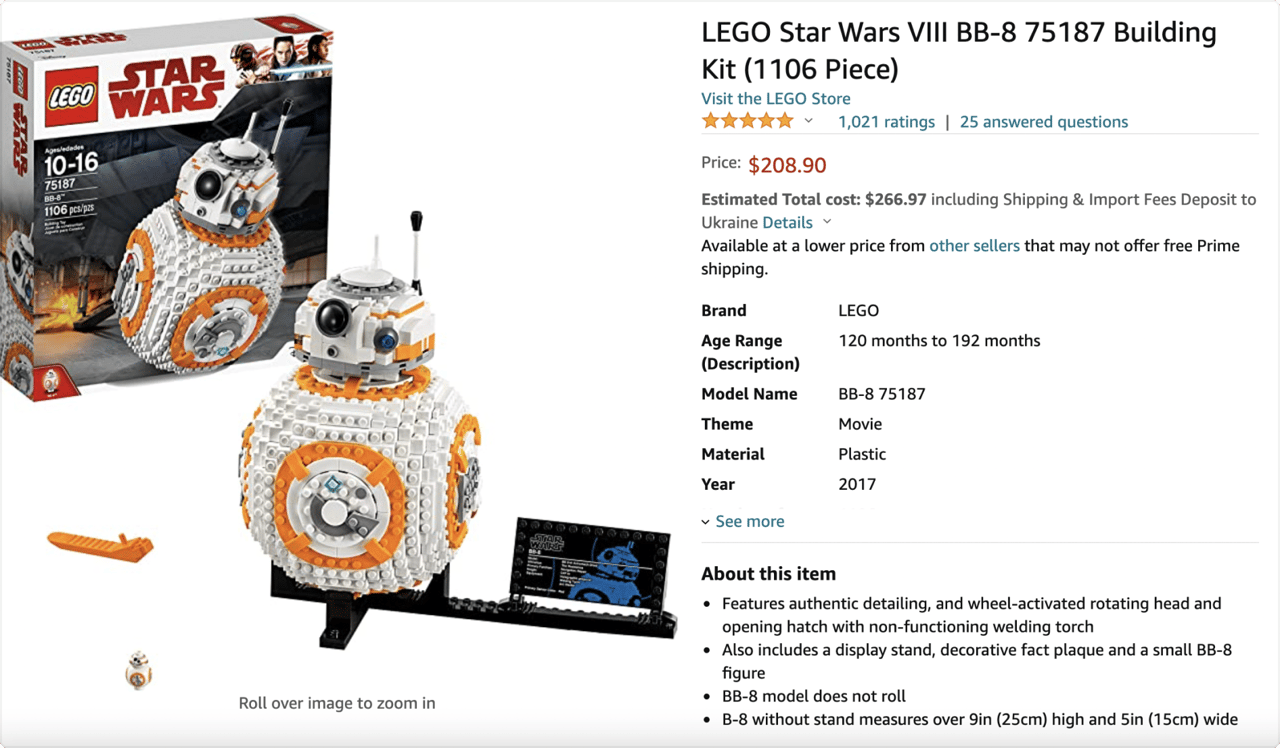Expand the Details shipping cost dropdown
The image size is (1280, 748).
(x=797, y=222)
